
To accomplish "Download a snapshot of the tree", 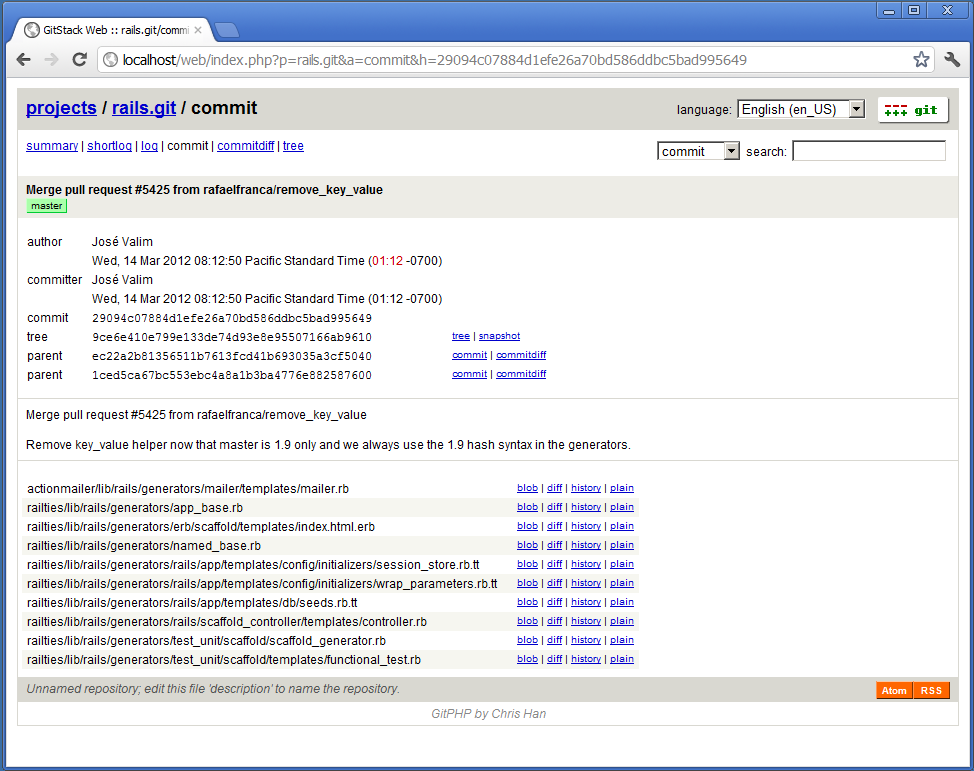I will click(499, 336).
